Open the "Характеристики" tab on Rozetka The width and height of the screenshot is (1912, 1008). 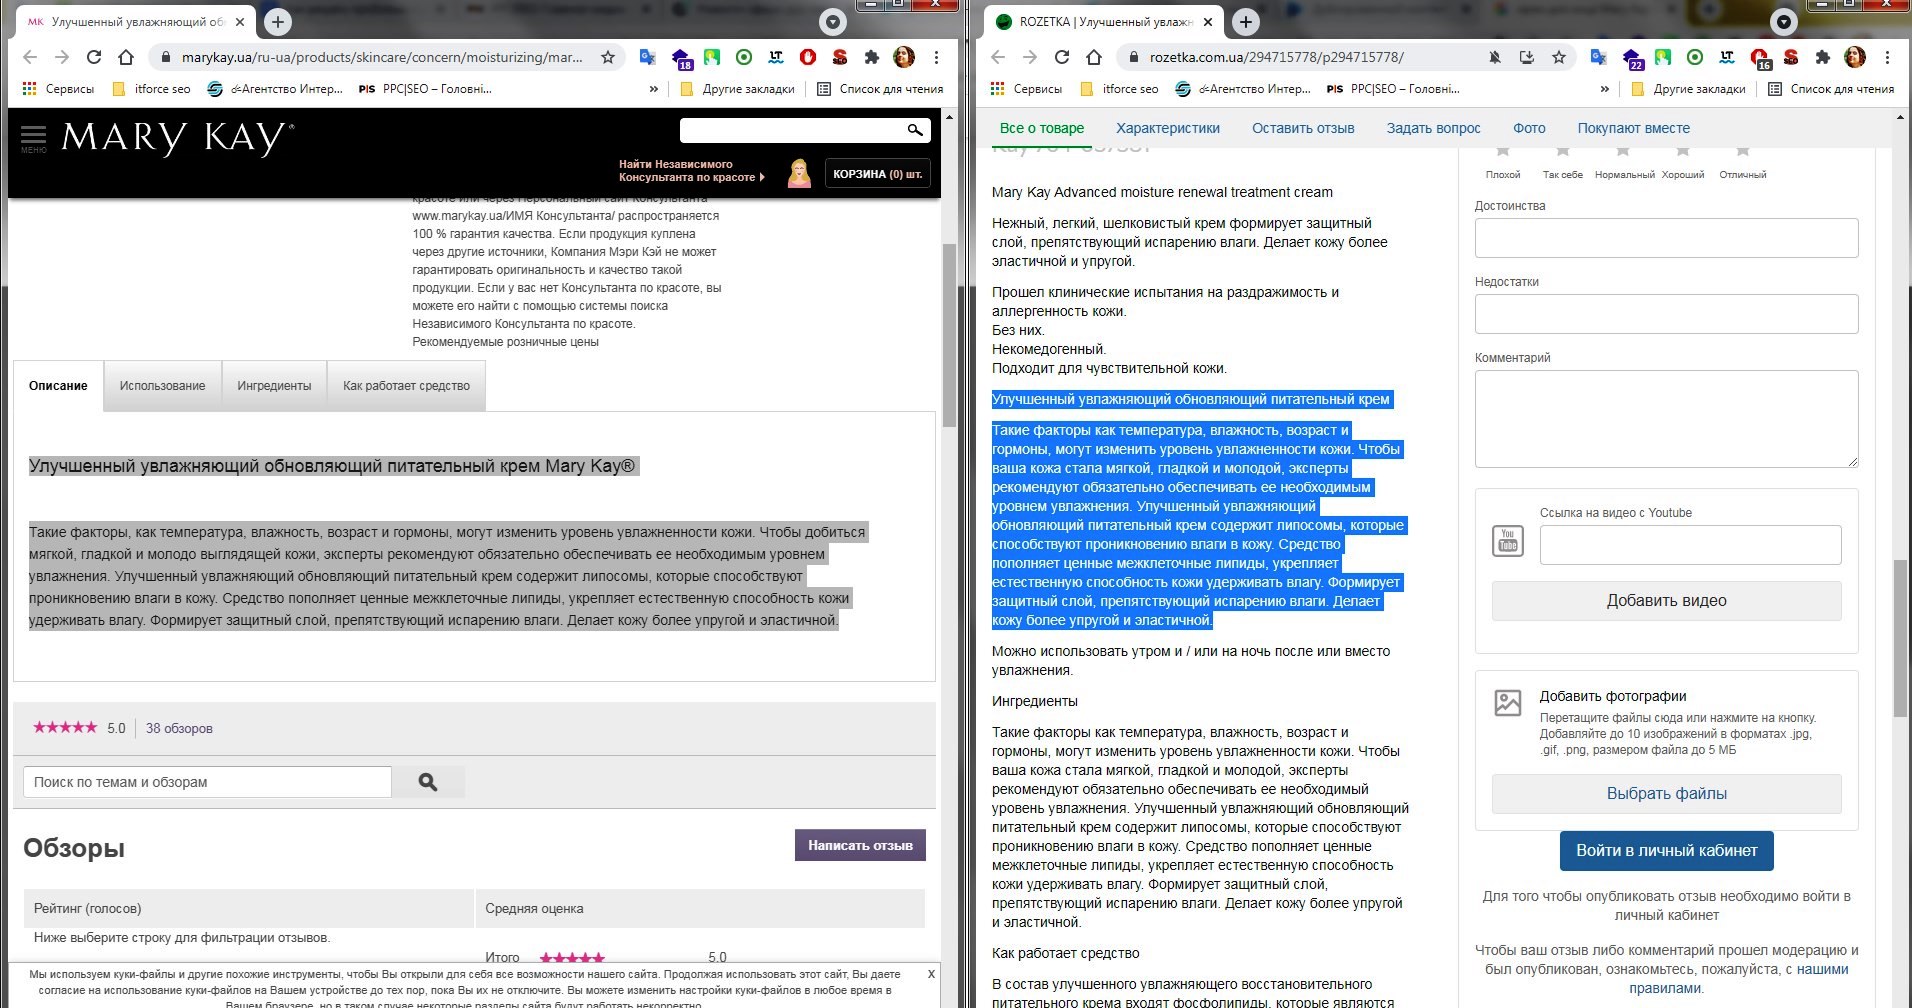tap(1167, 128)
